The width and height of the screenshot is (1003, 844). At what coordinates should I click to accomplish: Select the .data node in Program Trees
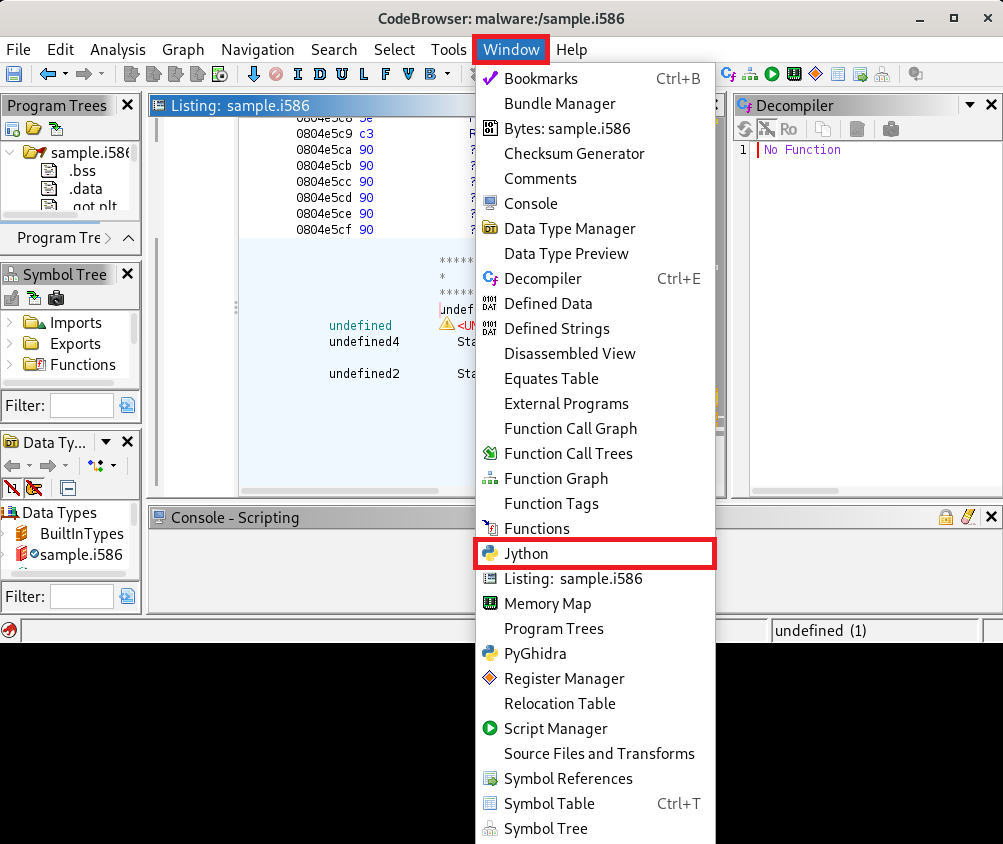[85, 188]
